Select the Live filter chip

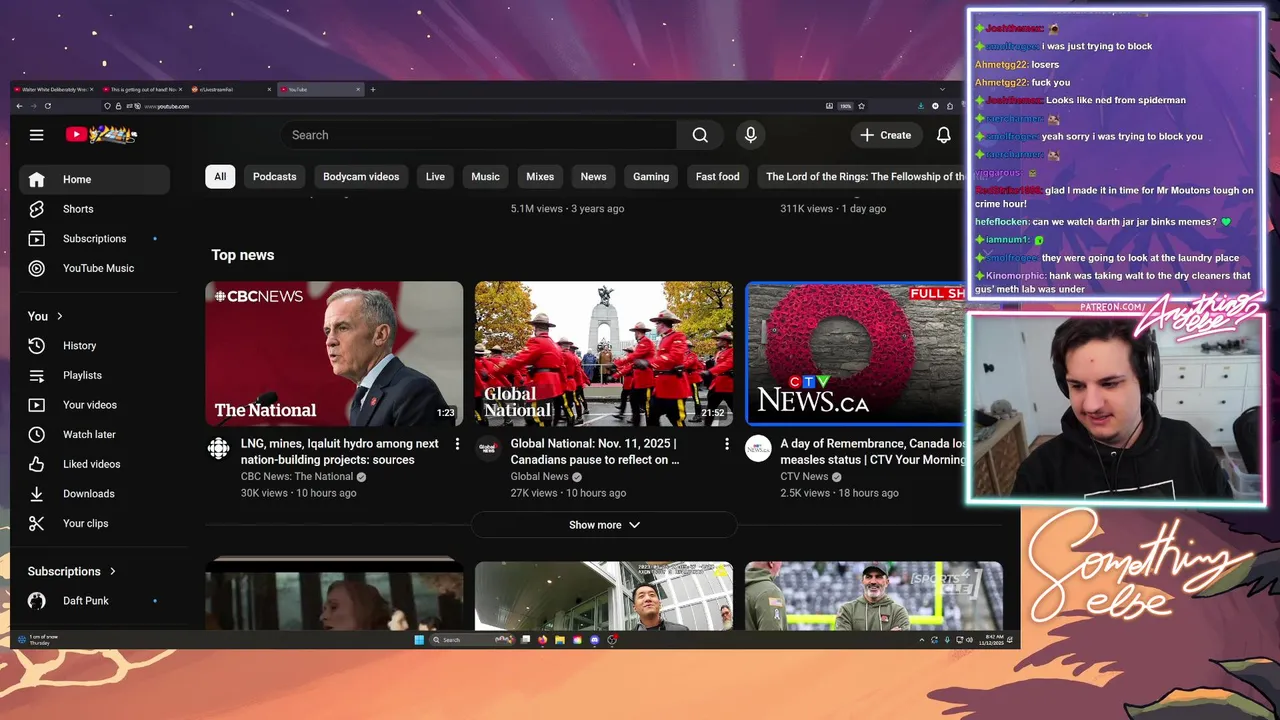[x=435, y=177]
